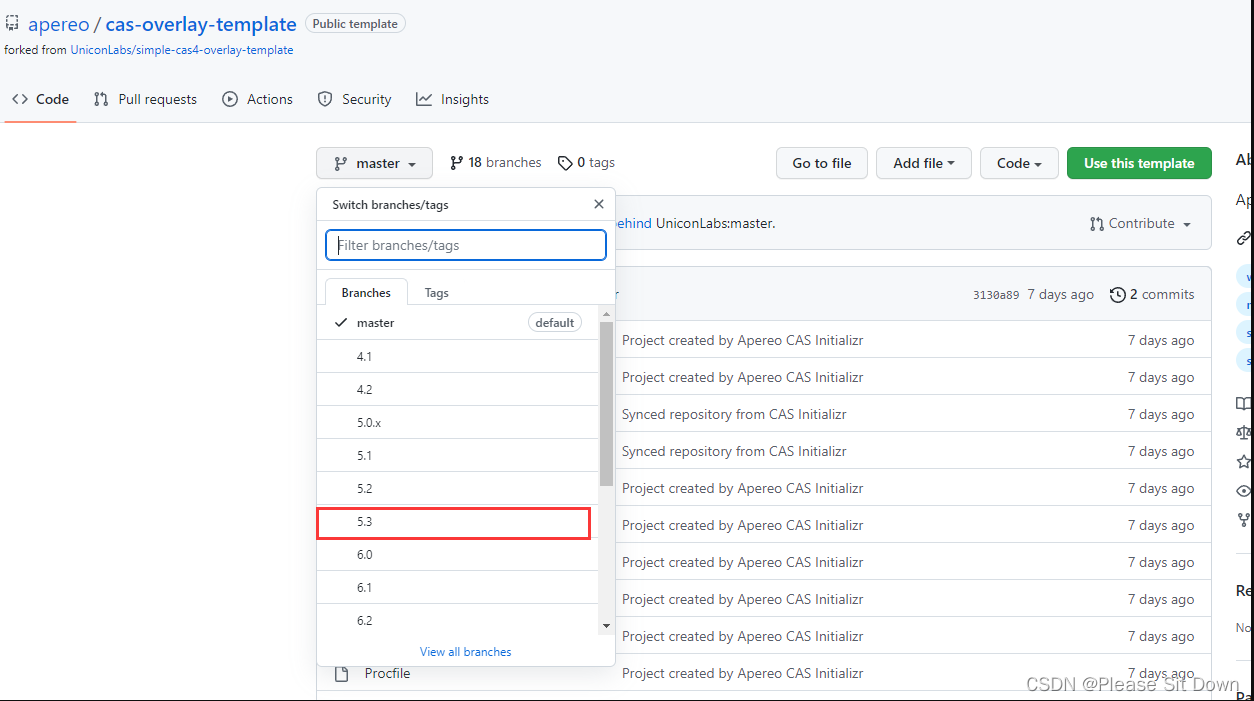
Task: Select branch 6.1
Action: point(458,587)
